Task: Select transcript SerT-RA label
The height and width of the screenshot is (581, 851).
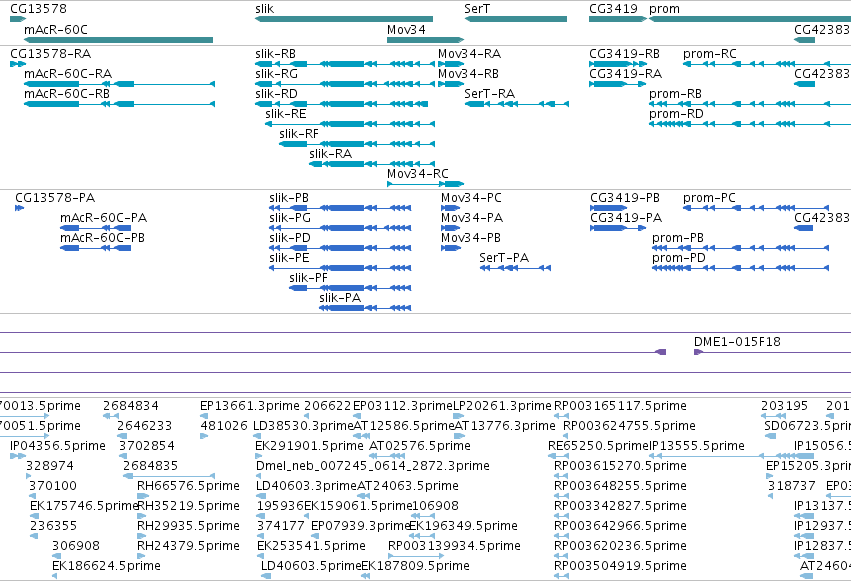Action: pyautogui.click(x=490, y=94)
